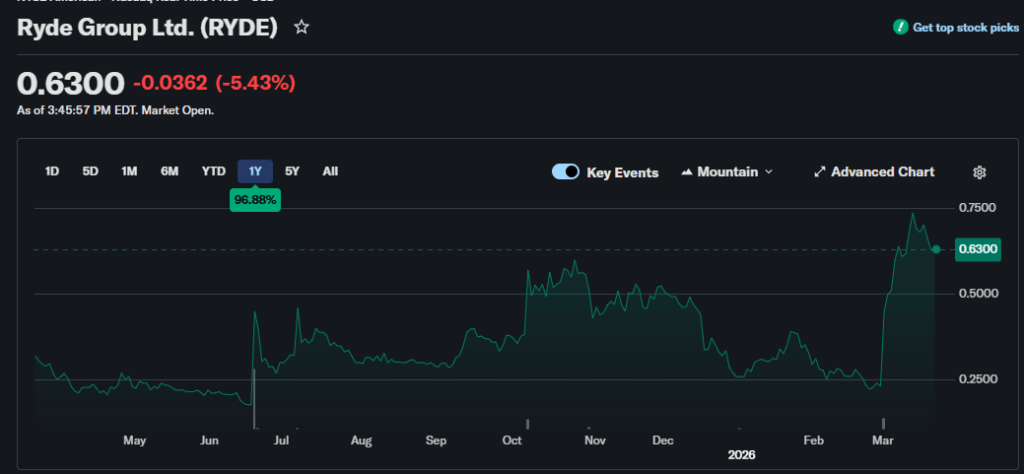Toggle the Key Events switch
This screenshot has width=1024, height=474.
coord(566,172)
